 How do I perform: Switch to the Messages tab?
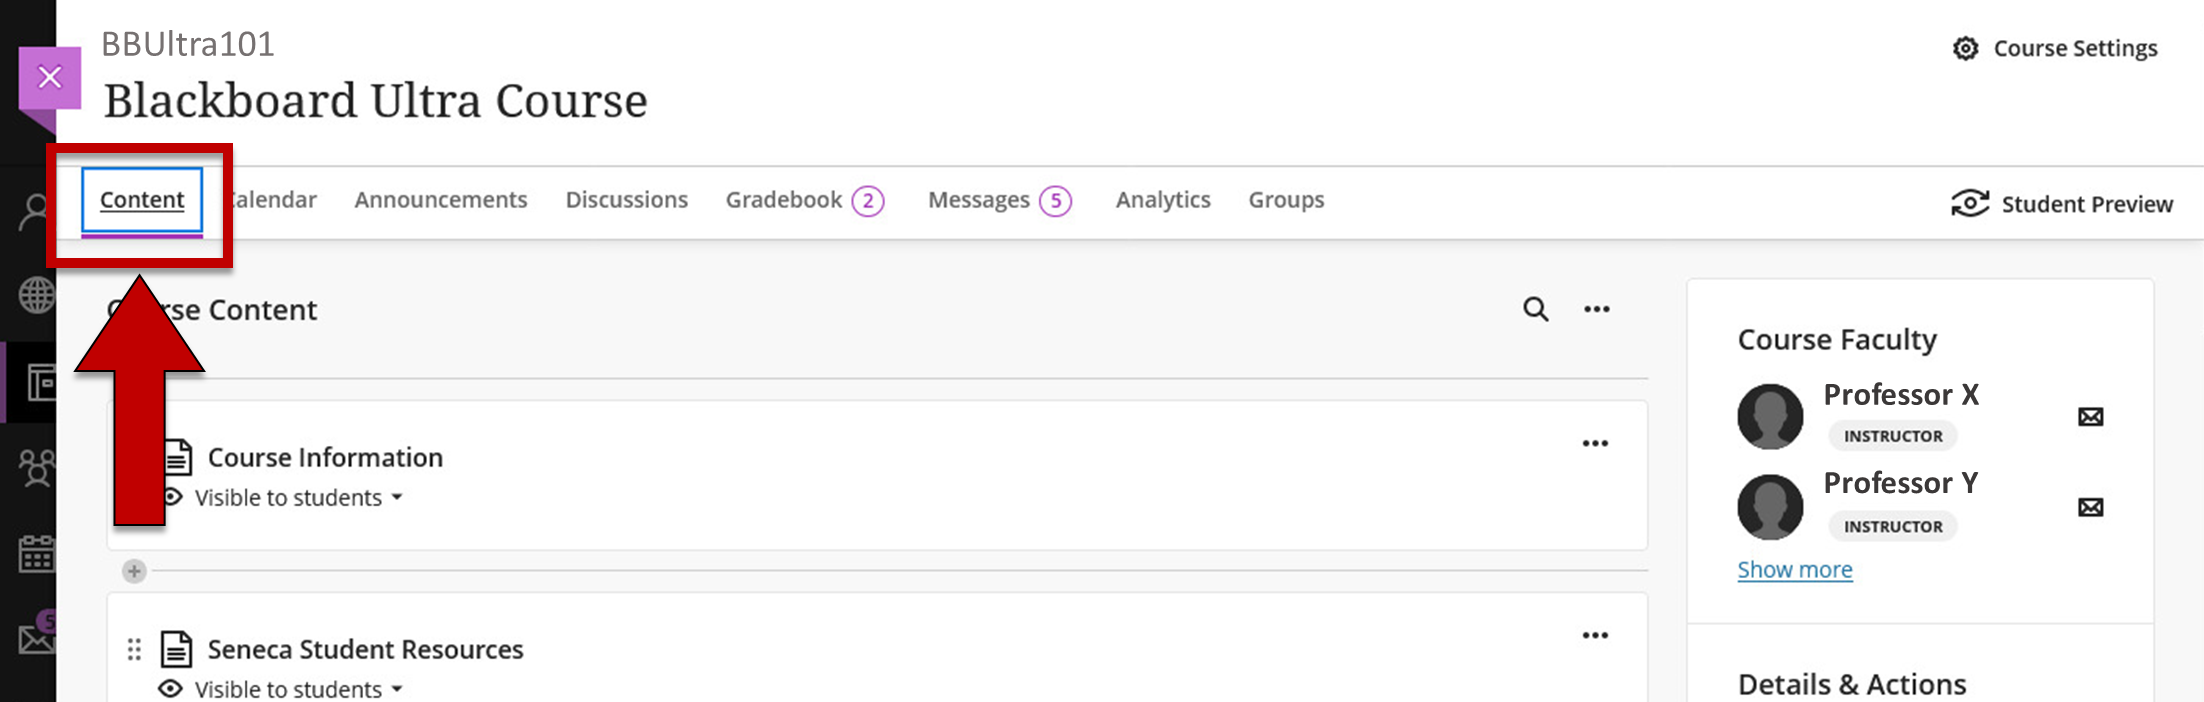pos(979,200)
